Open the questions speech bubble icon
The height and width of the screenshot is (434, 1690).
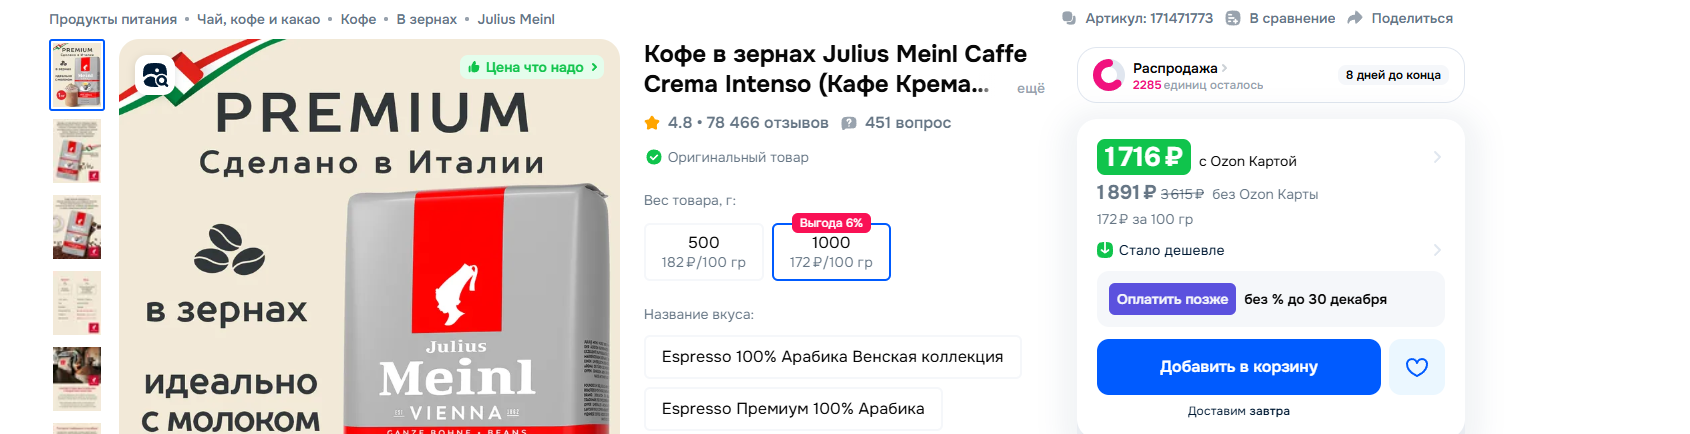pos(849,123)
